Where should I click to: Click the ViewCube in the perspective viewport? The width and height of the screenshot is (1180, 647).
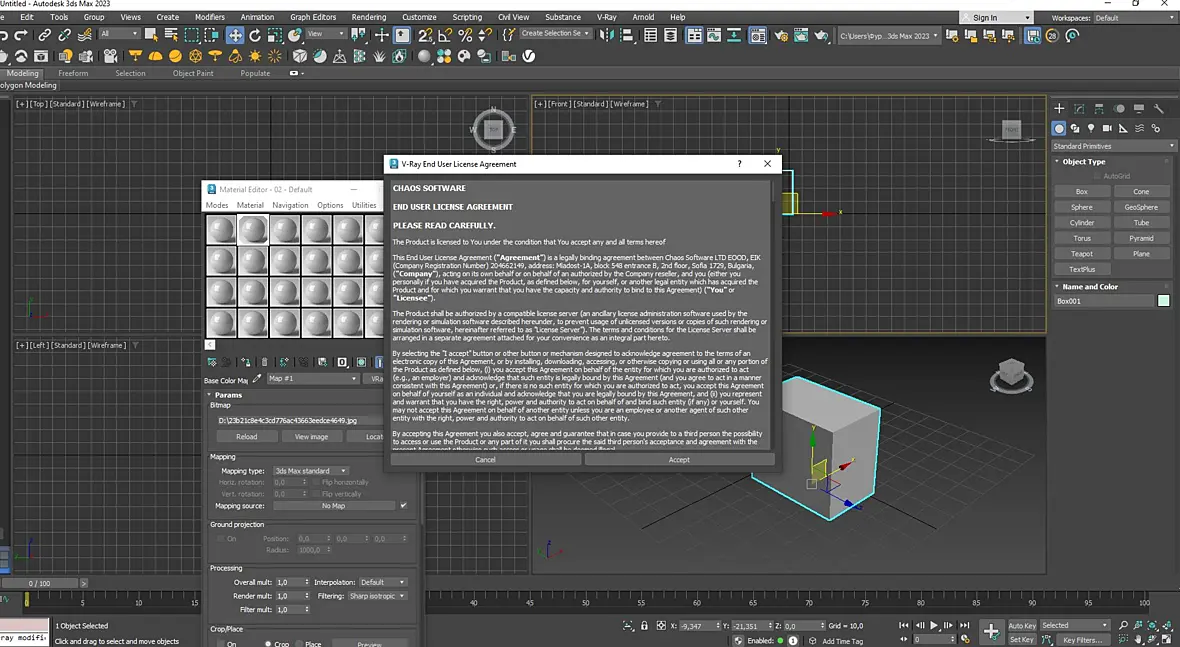click(x=1011, y=374)
